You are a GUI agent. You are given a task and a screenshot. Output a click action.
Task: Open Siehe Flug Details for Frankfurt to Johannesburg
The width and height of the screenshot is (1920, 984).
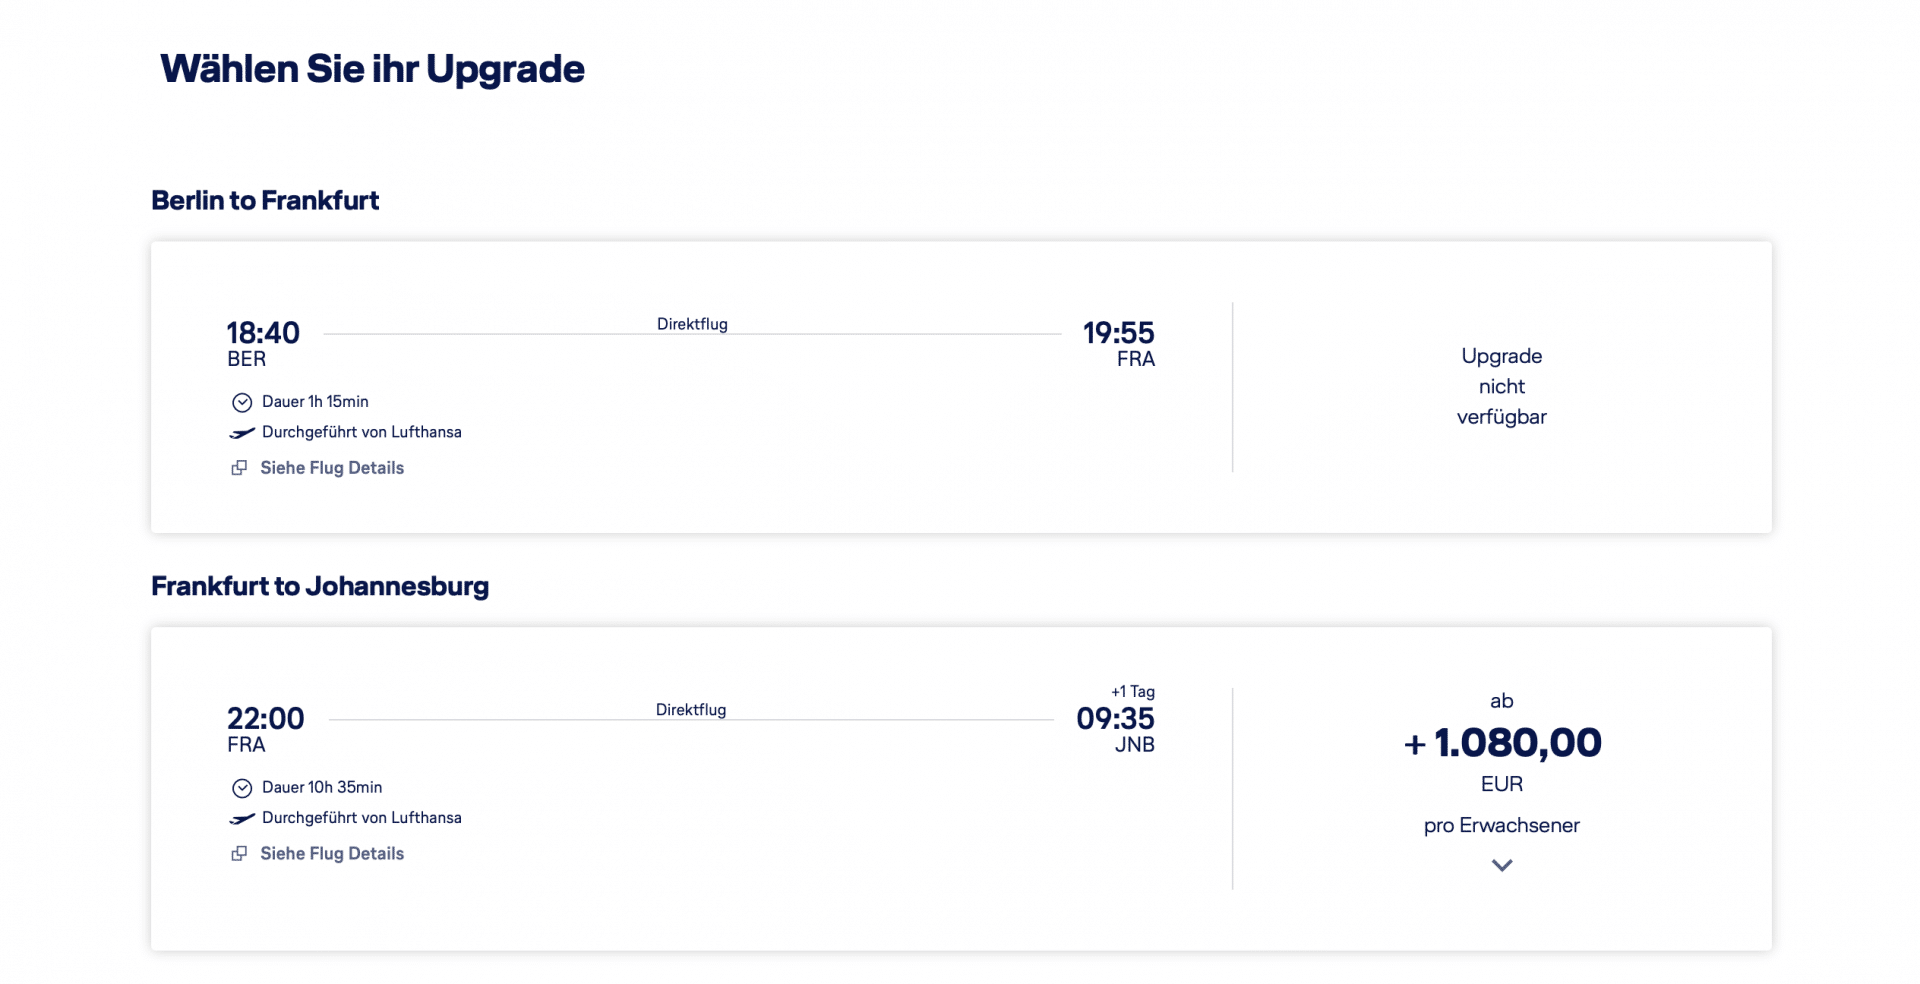(x=331, y=853)
